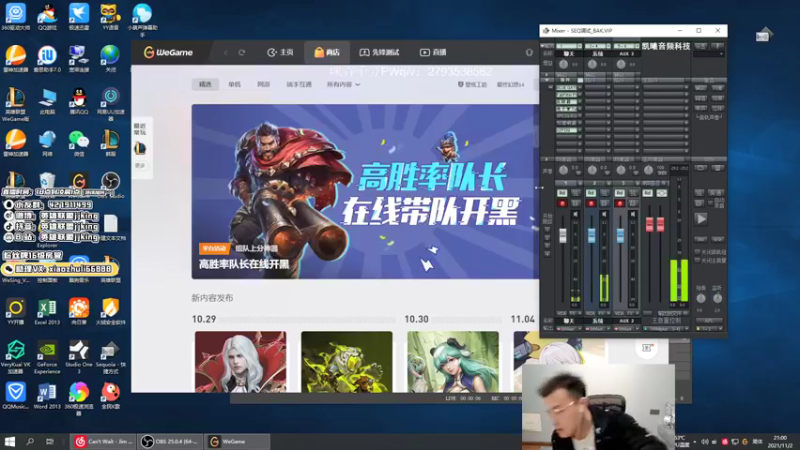Open the Studio One 3 desktop shortcut
The height and width of the screenshot is (450, 800).
coord(79,356)
